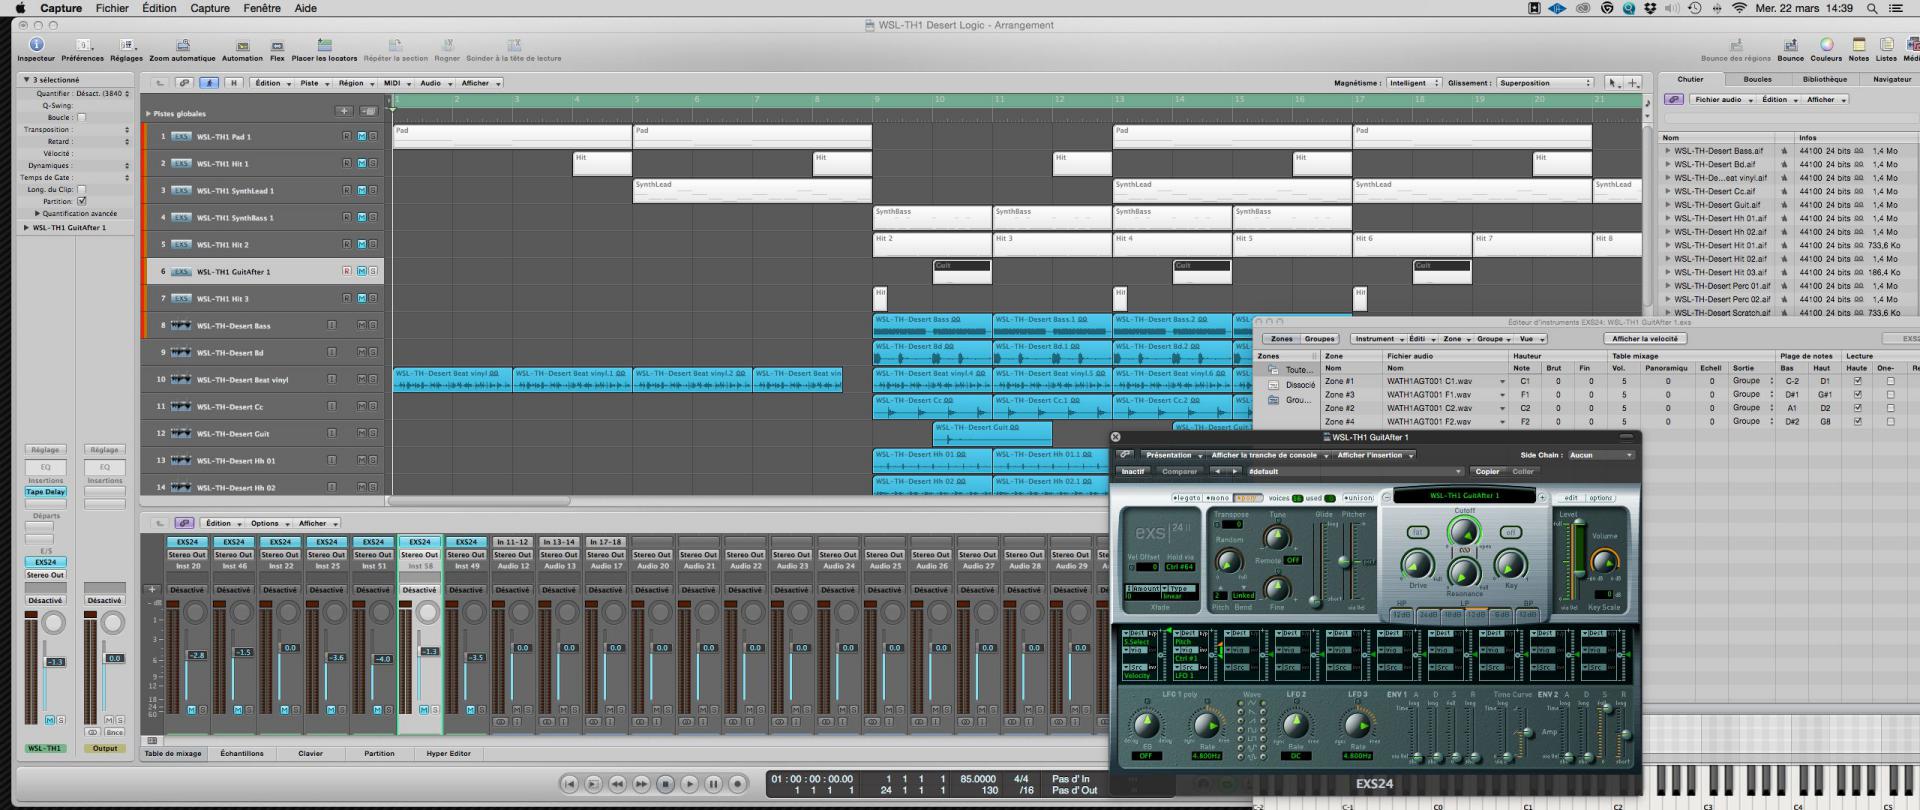Open Spotlight search in menu bar
1920x810 pixels.
click(x=1872, y=8)
